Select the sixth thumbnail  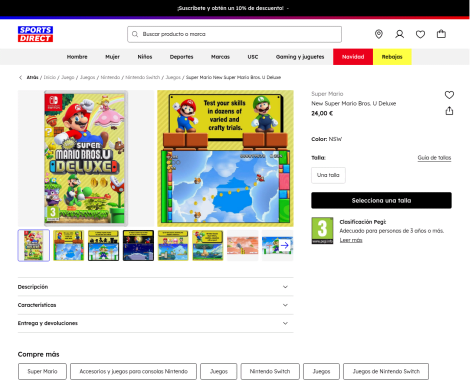(208, 245)
